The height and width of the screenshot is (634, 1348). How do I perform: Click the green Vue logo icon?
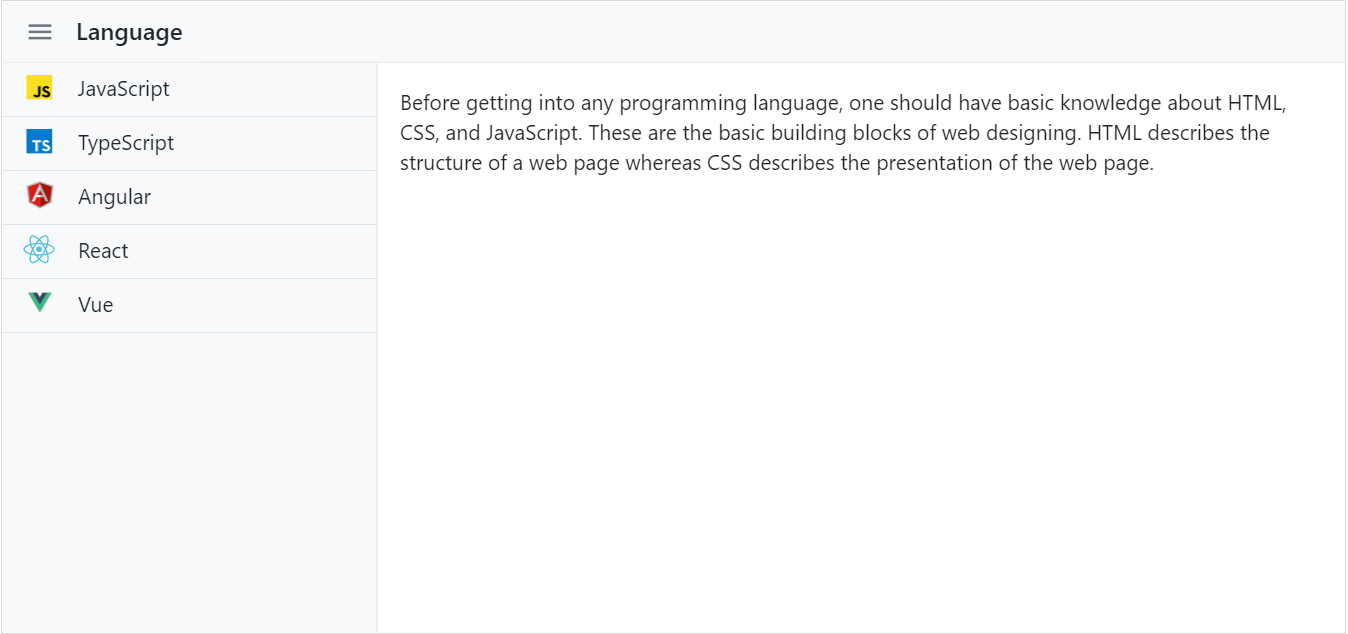pos(39,303)
